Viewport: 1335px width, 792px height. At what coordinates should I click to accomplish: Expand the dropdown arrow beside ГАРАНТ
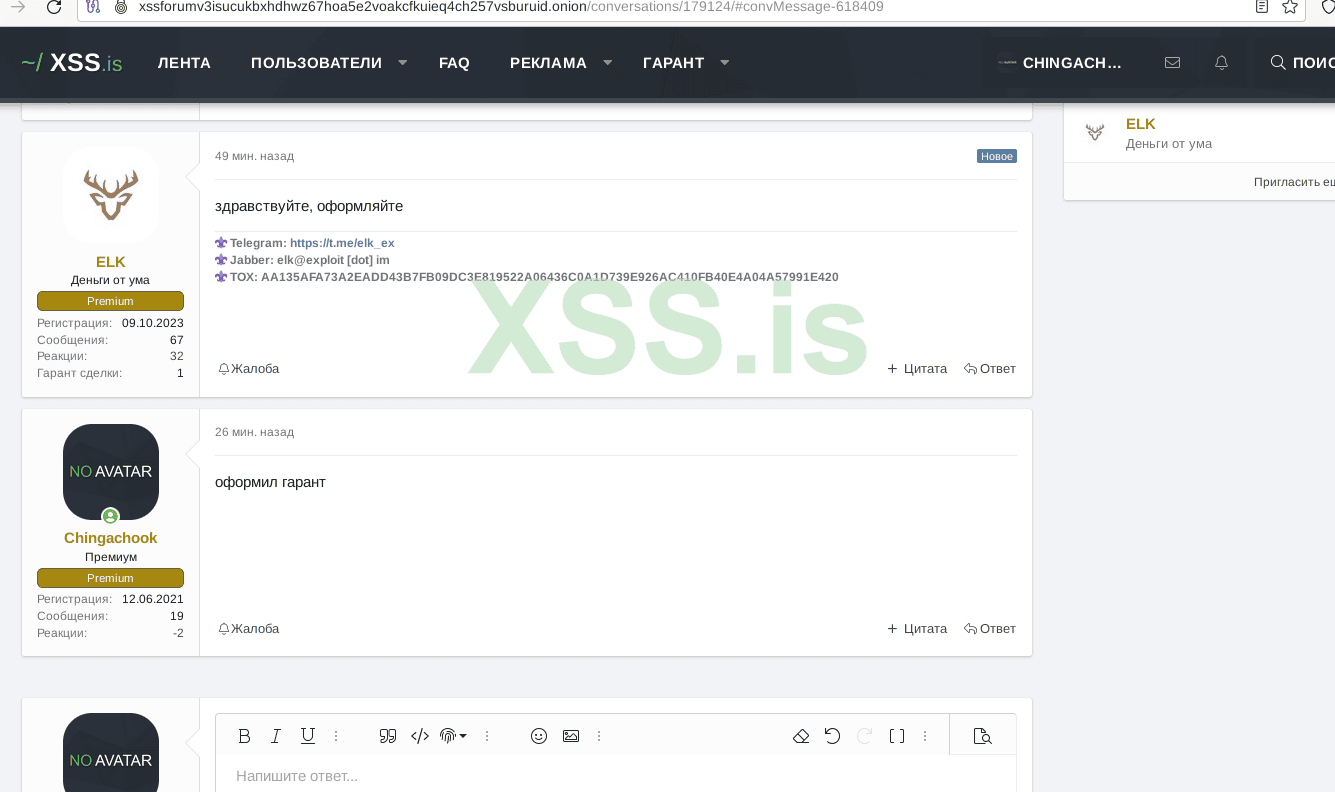[724, 62]
